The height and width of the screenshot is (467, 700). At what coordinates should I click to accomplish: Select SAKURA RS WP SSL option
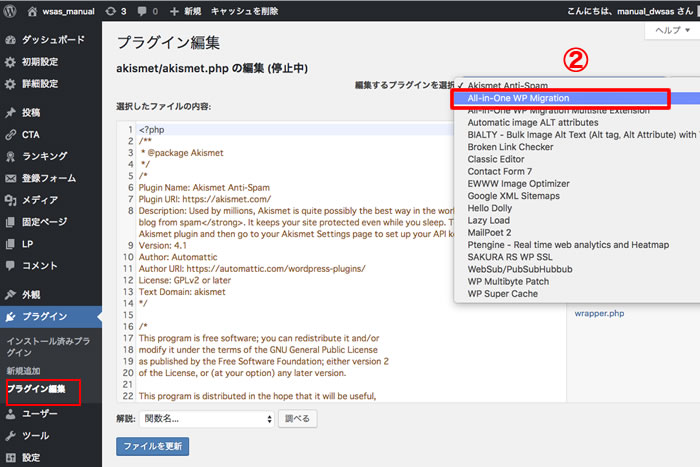(x=577, y=257)
